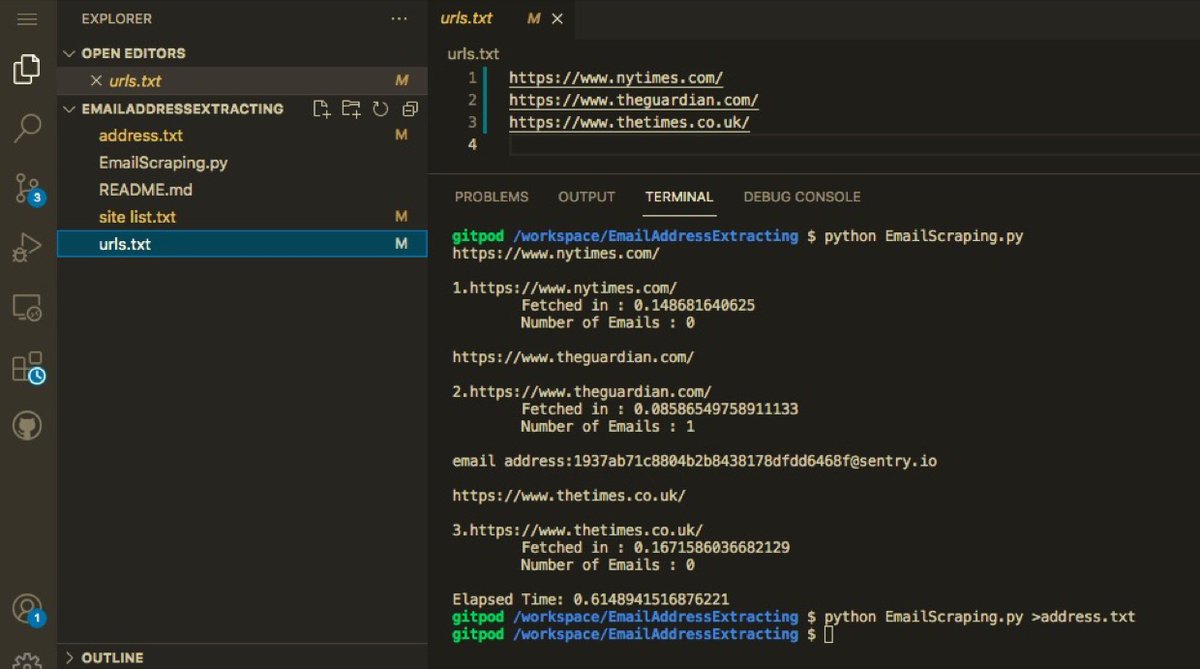
Task: Focus the terminal prompt cursor on the last line
Action: [x=829, y=634]
